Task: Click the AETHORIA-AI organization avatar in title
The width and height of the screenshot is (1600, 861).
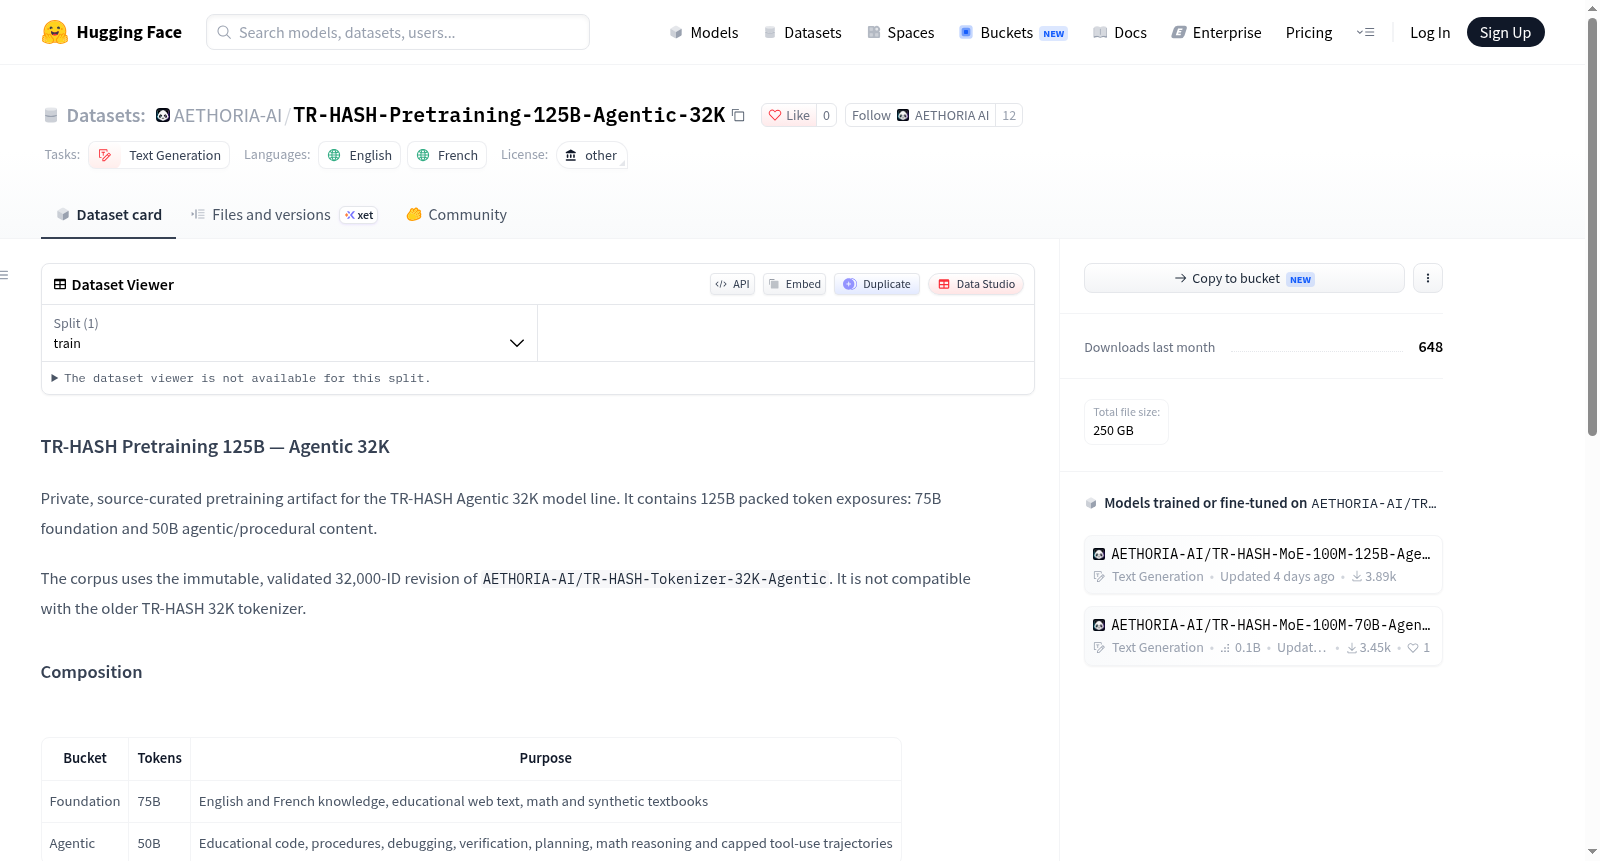Action: [163, 115]
